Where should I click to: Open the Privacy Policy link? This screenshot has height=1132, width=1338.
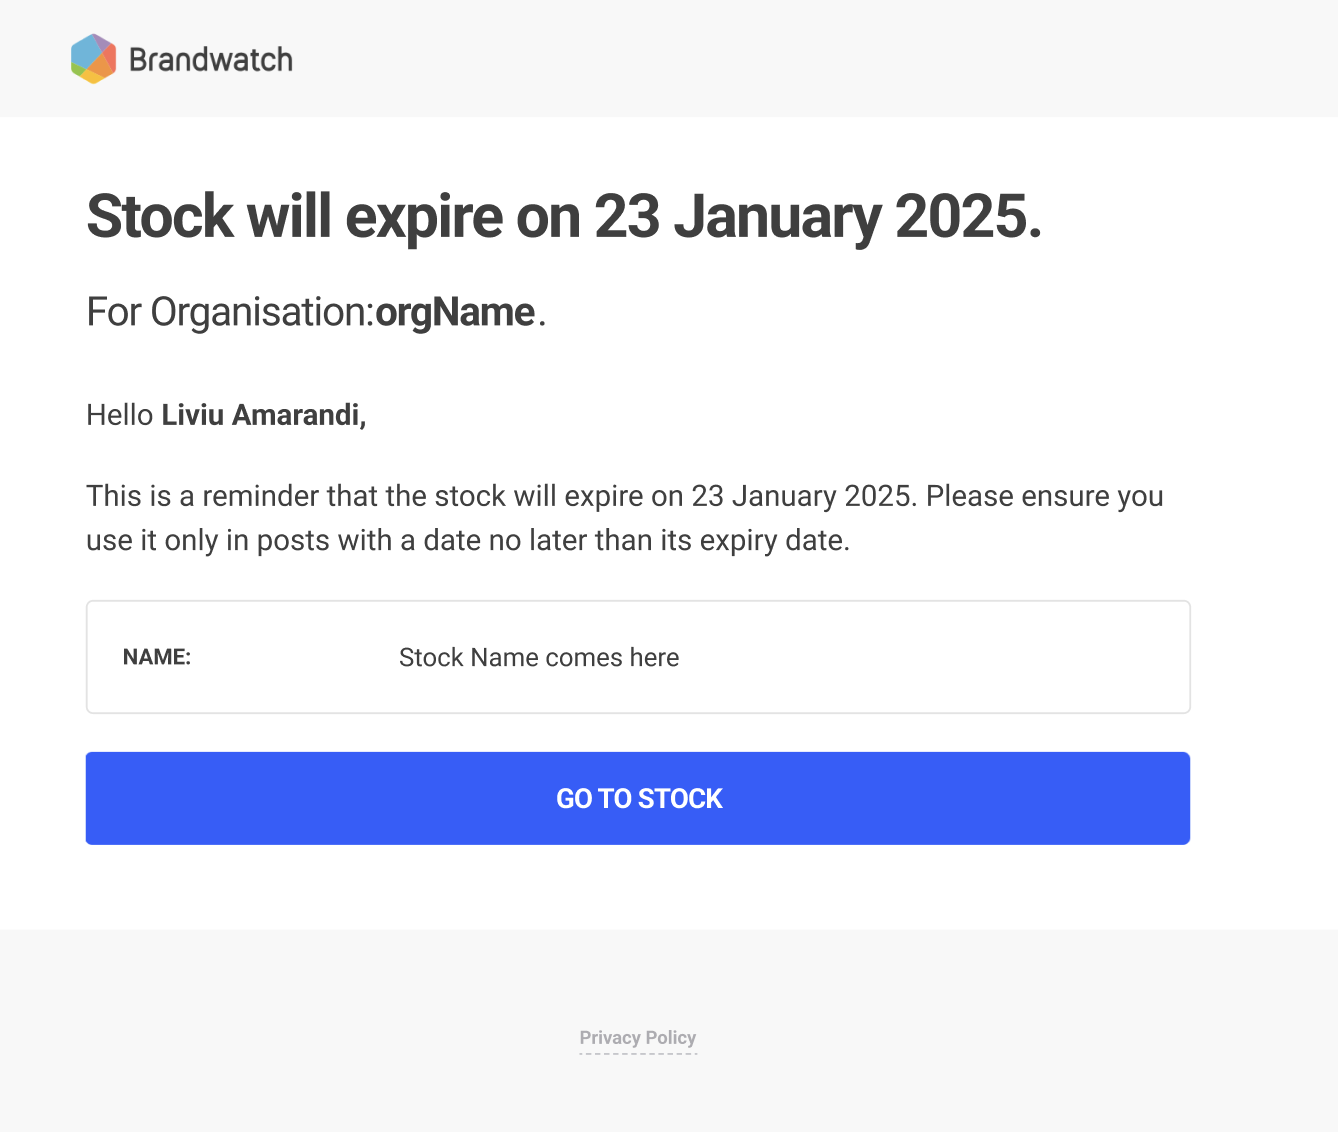tap(637, 1038)
